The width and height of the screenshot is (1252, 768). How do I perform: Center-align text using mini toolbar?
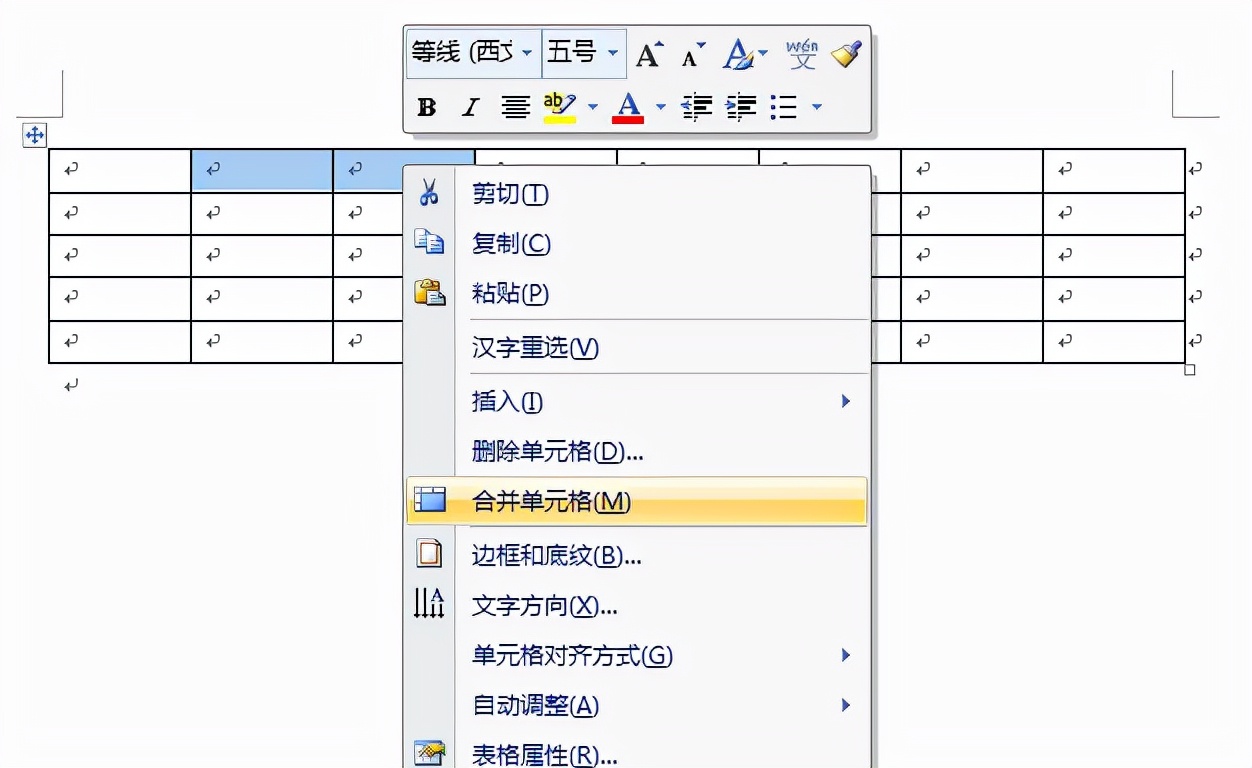pyautogui.click(x=515, y=107)
